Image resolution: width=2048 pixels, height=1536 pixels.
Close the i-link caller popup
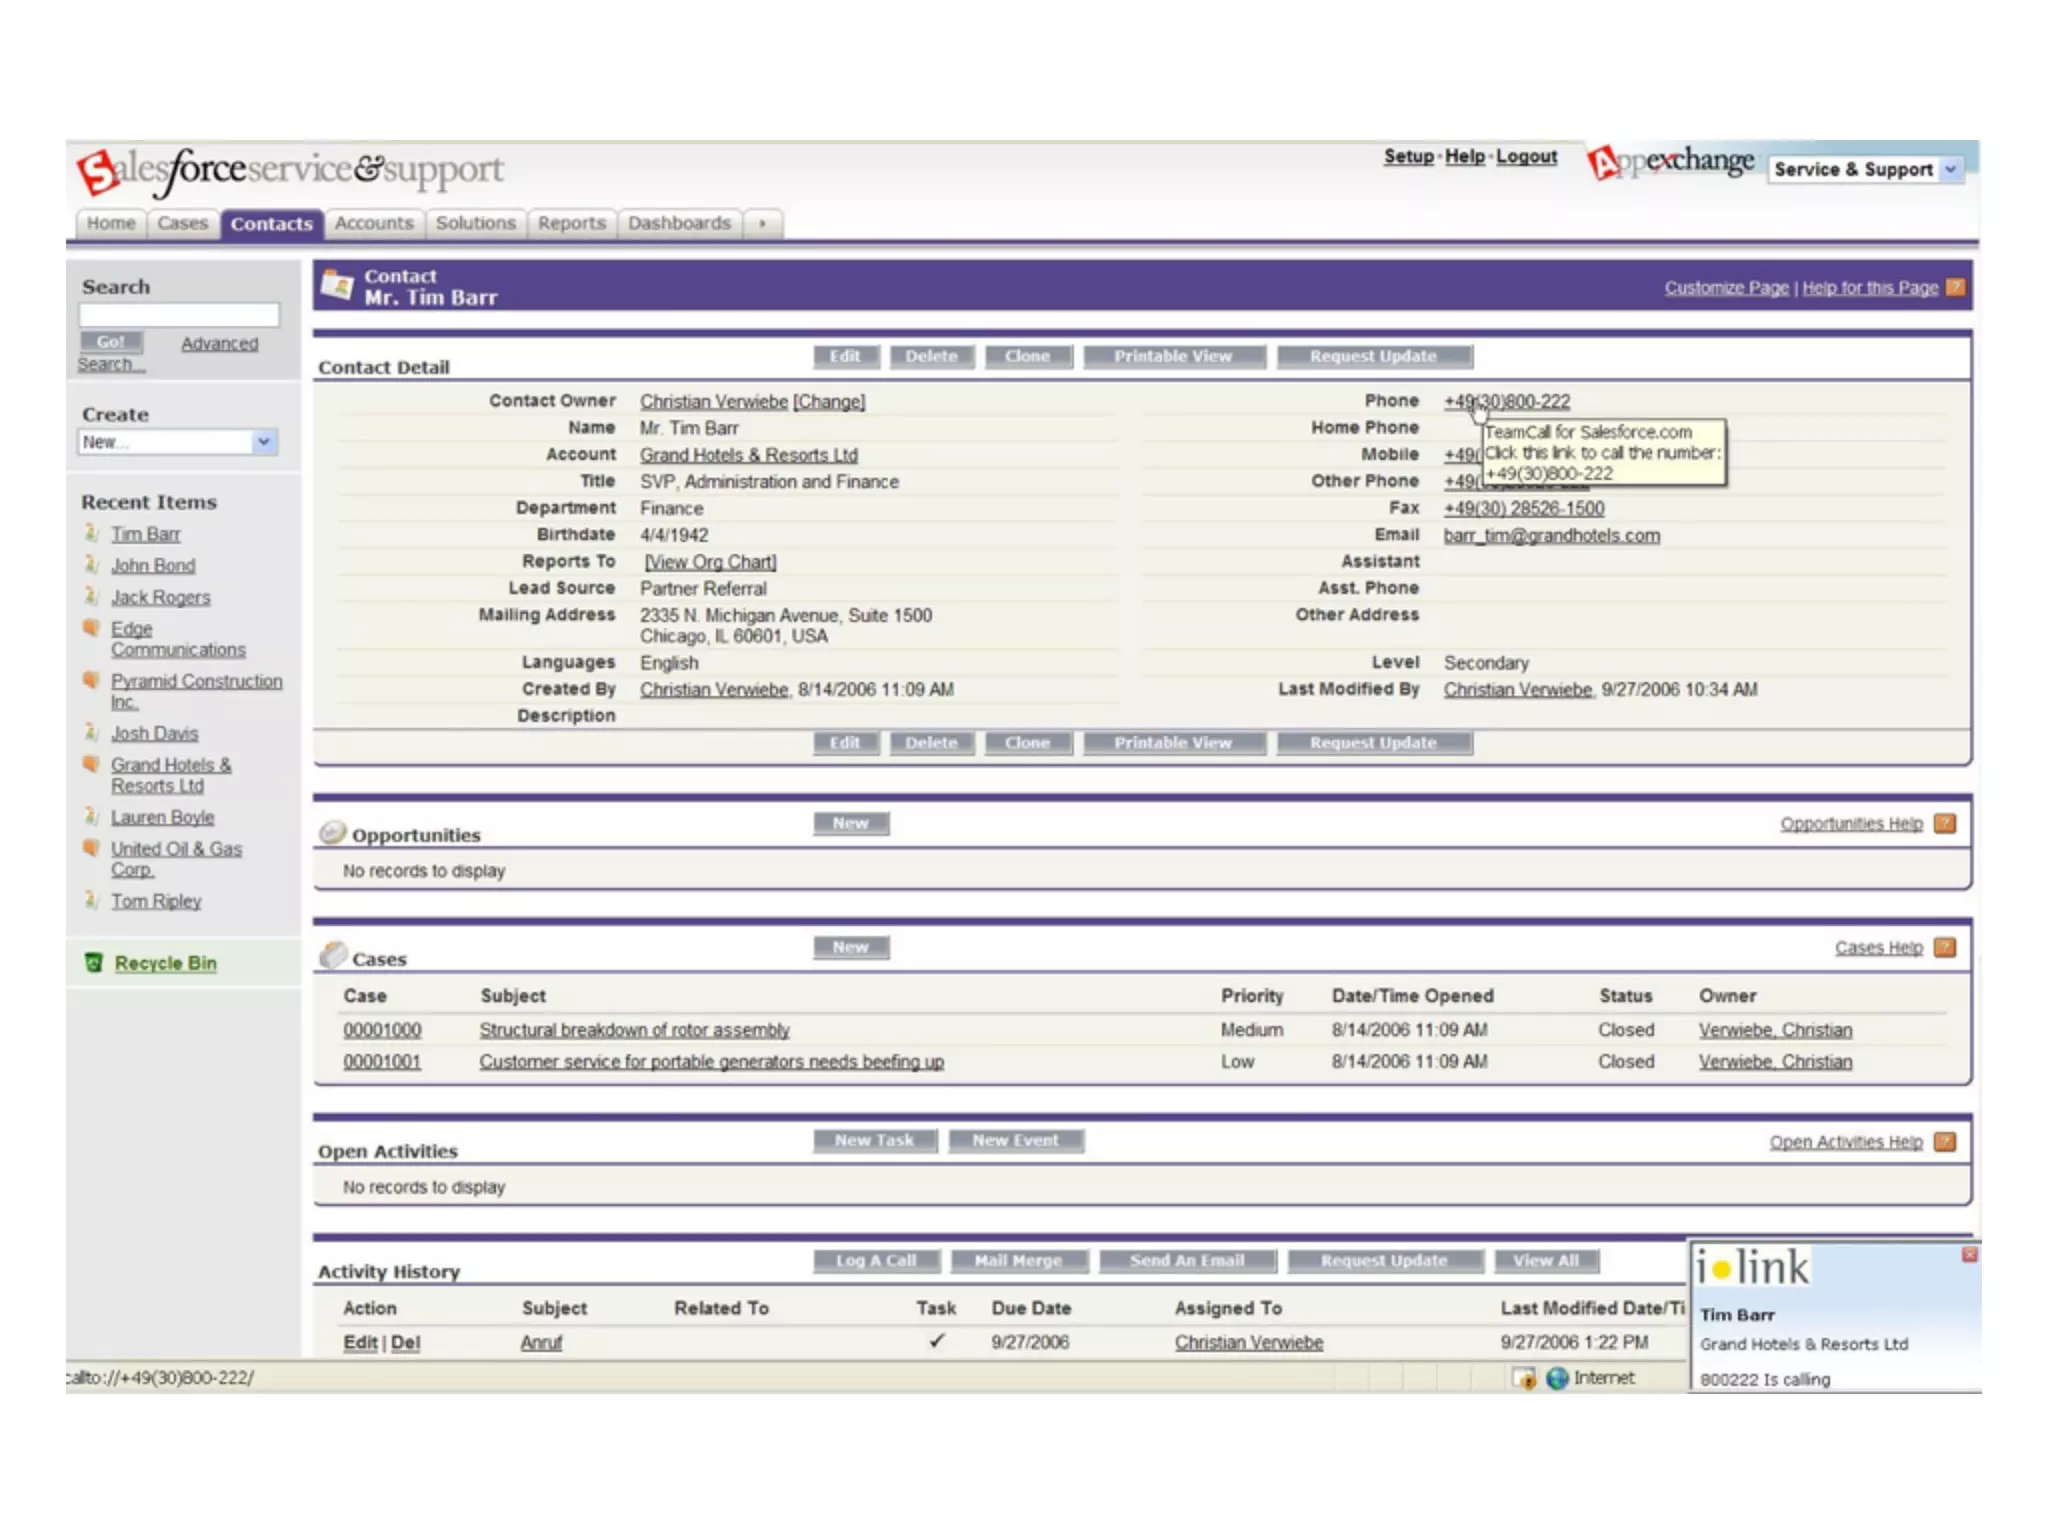(x=1968, y=1254)
